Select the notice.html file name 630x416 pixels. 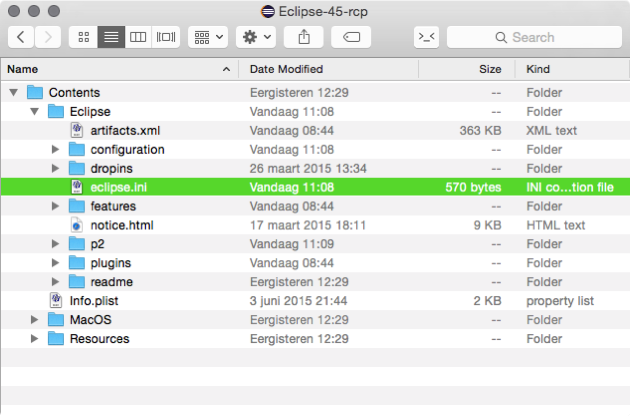122,225
